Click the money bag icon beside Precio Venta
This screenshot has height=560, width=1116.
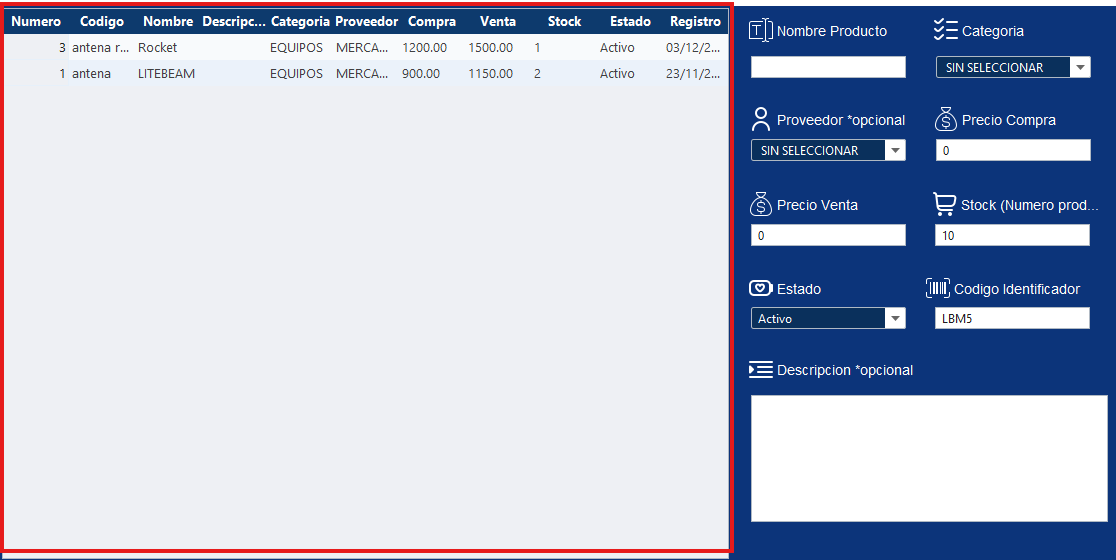(x=760, y=204)
